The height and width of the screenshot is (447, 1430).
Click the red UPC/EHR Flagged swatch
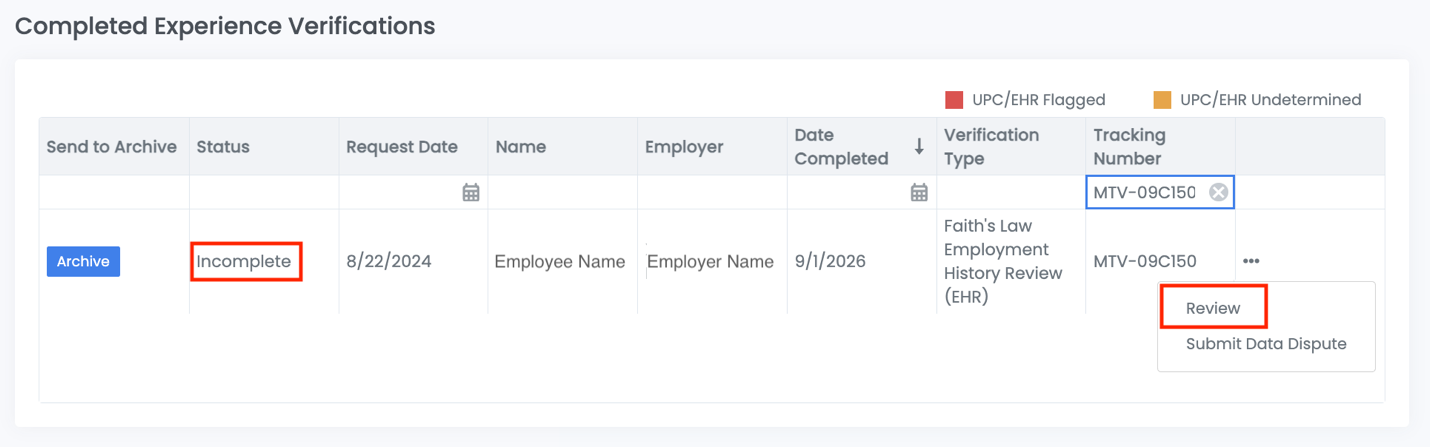[954, 100]
